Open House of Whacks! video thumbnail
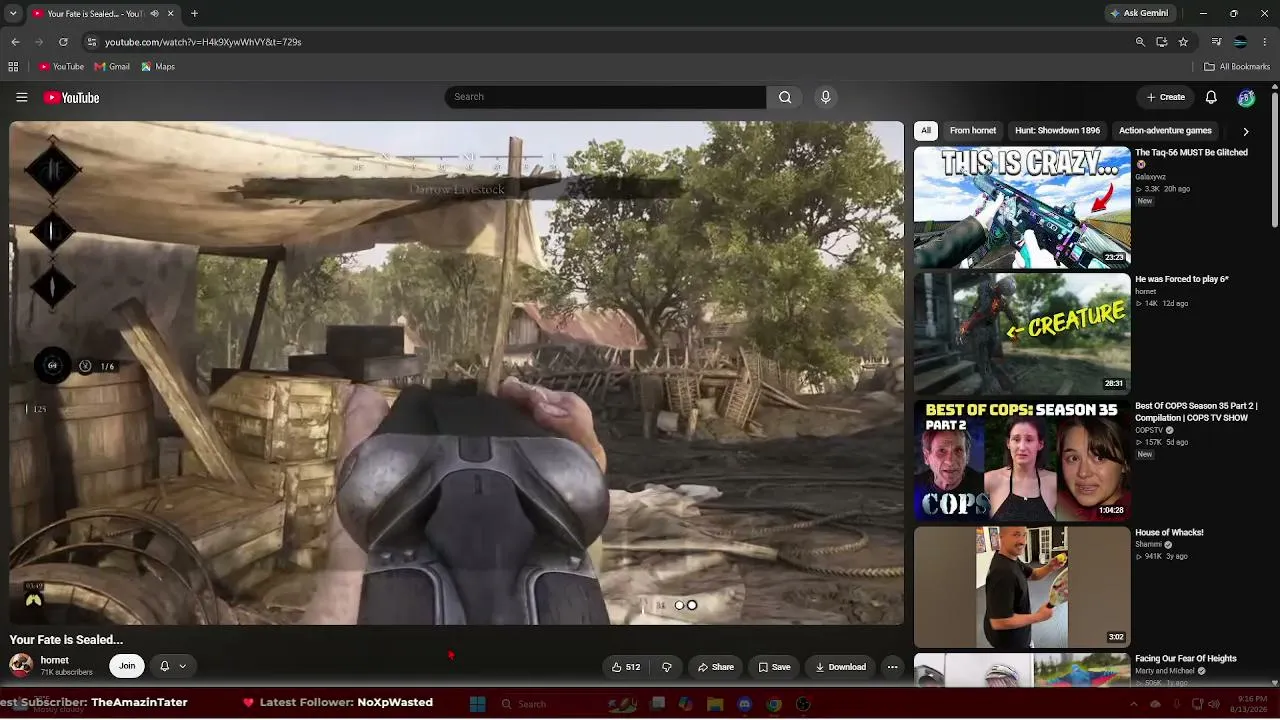 [1022, 587]
